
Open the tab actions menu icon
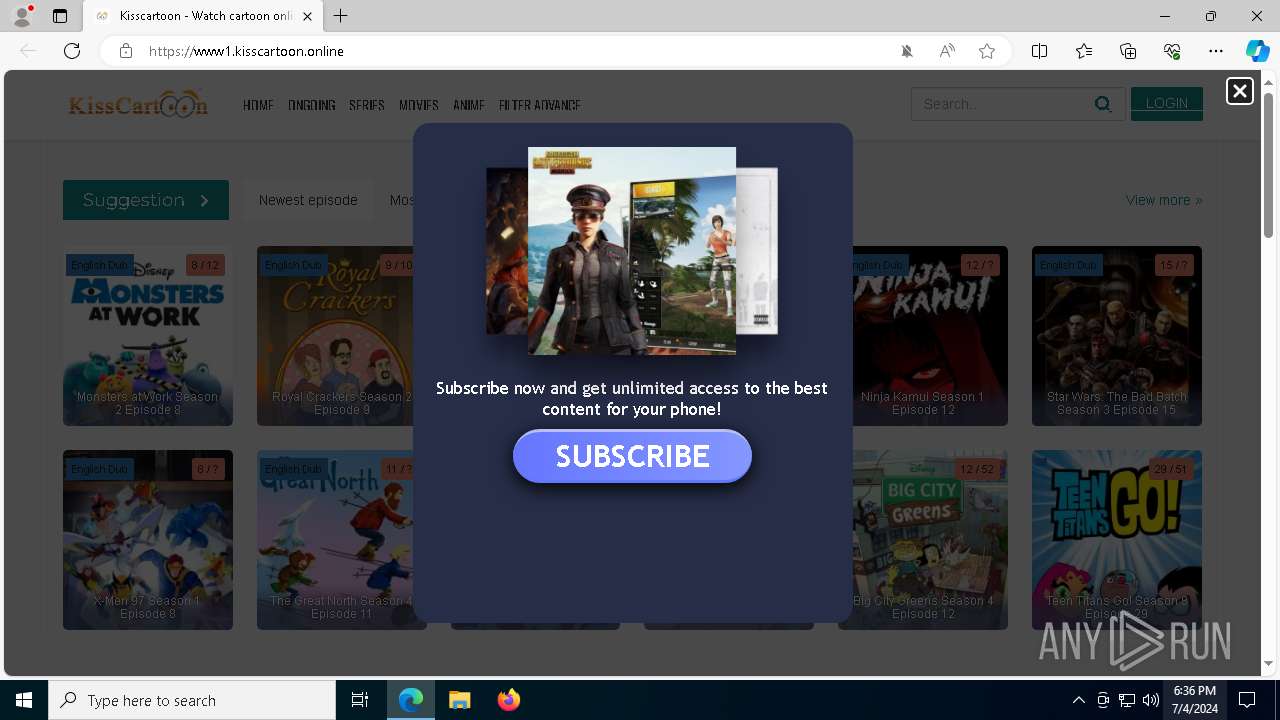click(60, 16)
